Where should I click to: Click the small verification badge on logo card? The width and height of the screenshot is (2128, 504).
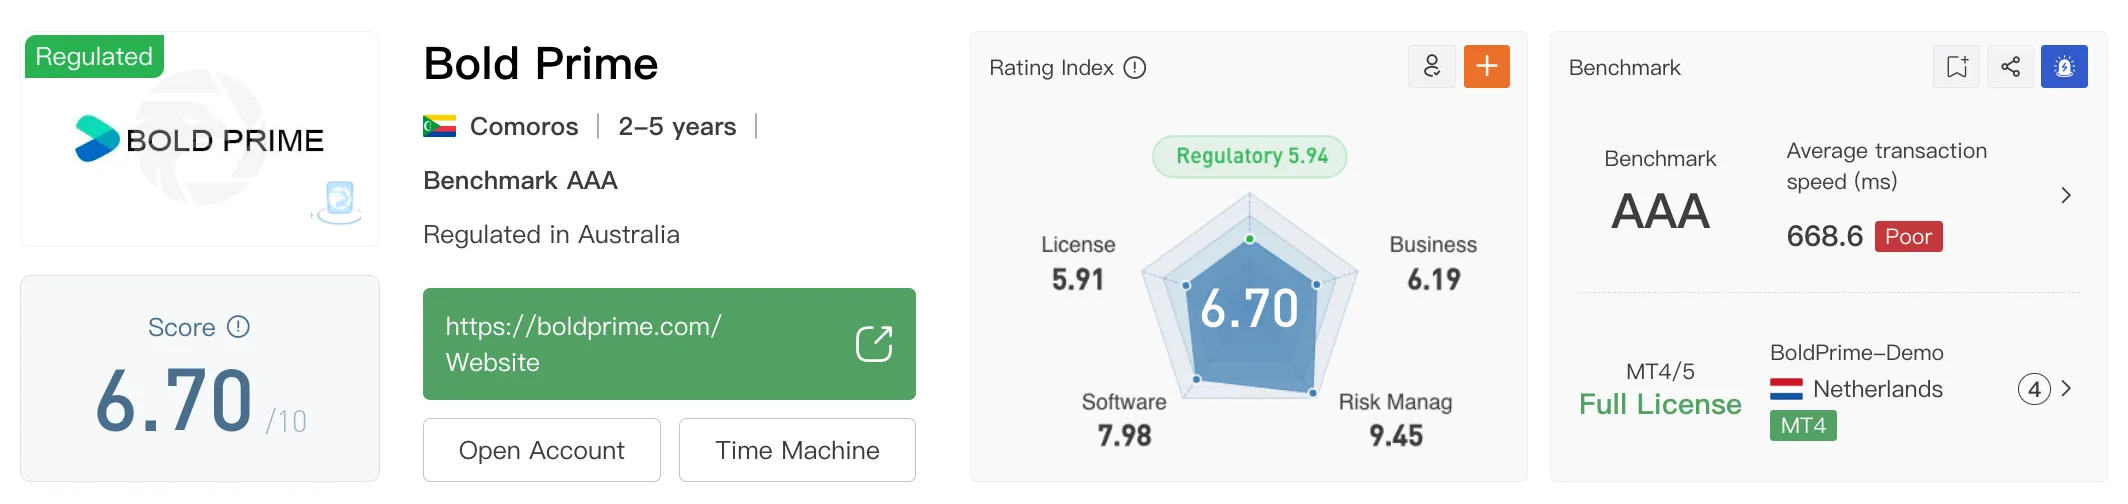coord(338,202)
